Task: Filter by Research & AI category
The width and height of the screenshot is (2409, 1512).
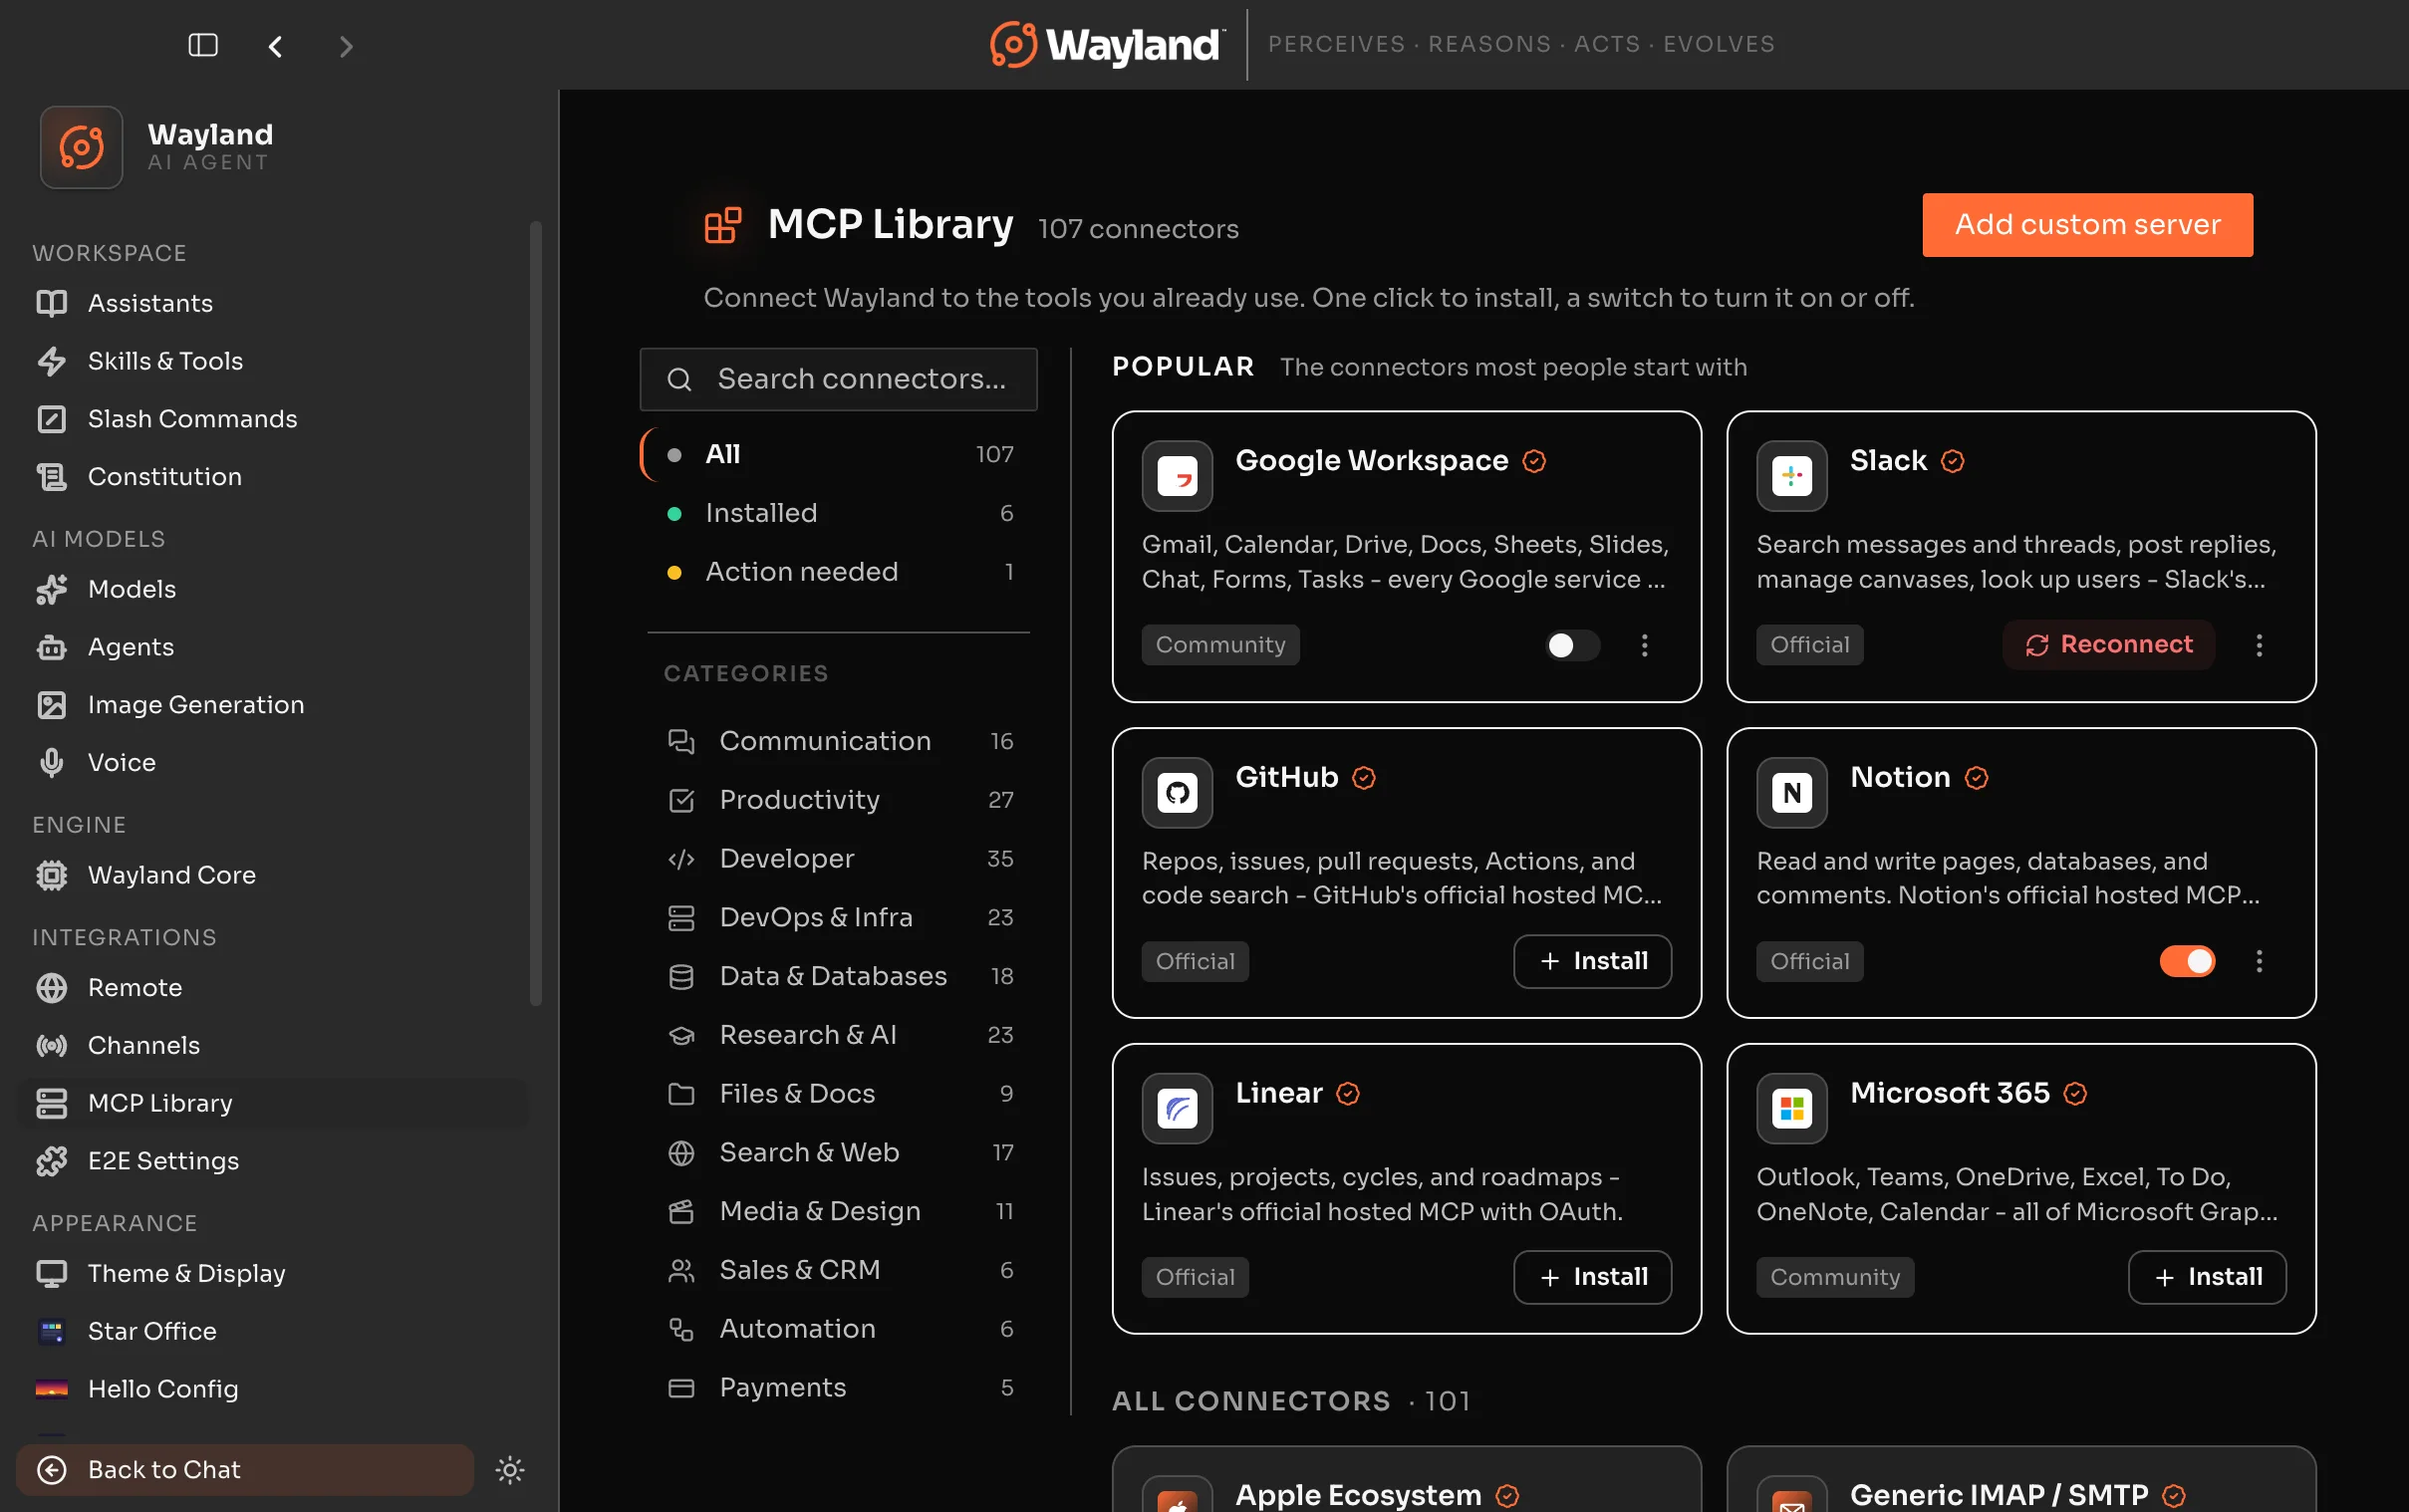Action: 838,1035
